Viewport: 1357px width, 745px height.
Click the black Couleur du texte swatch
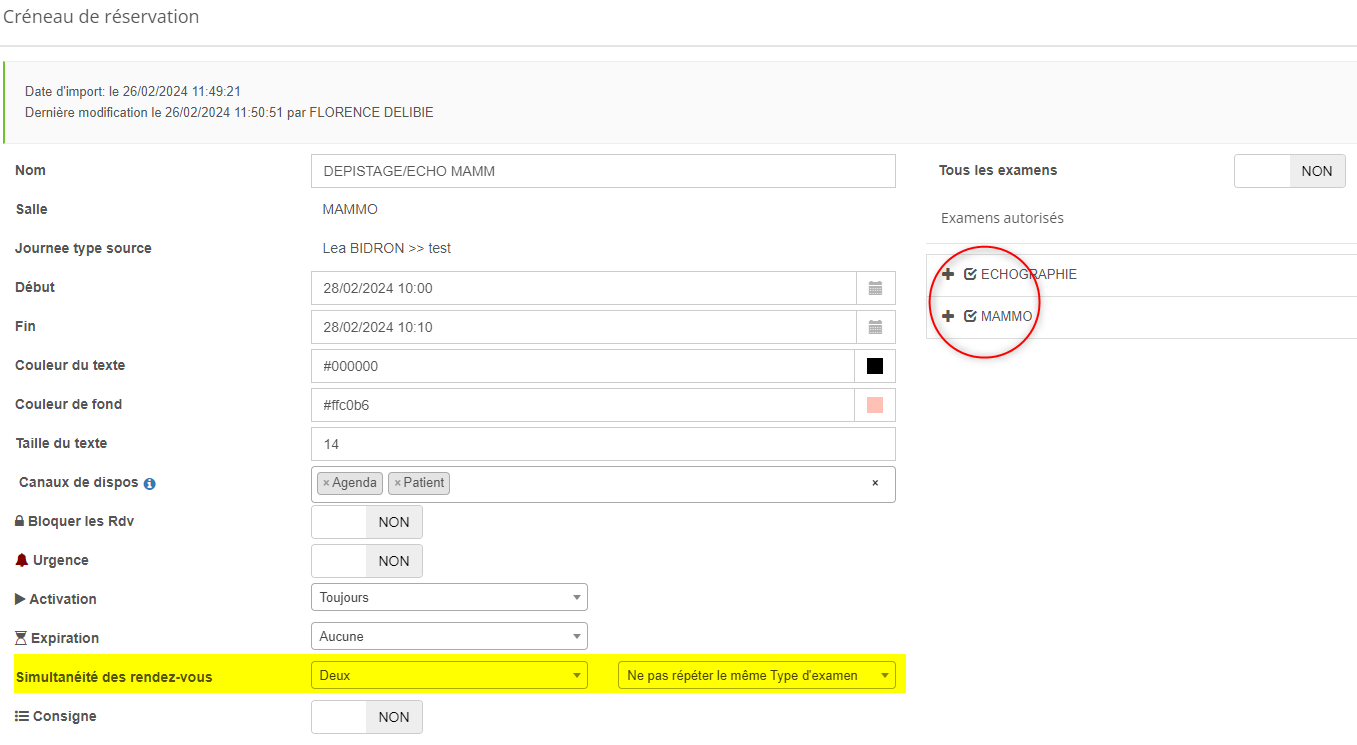(875, 366)
